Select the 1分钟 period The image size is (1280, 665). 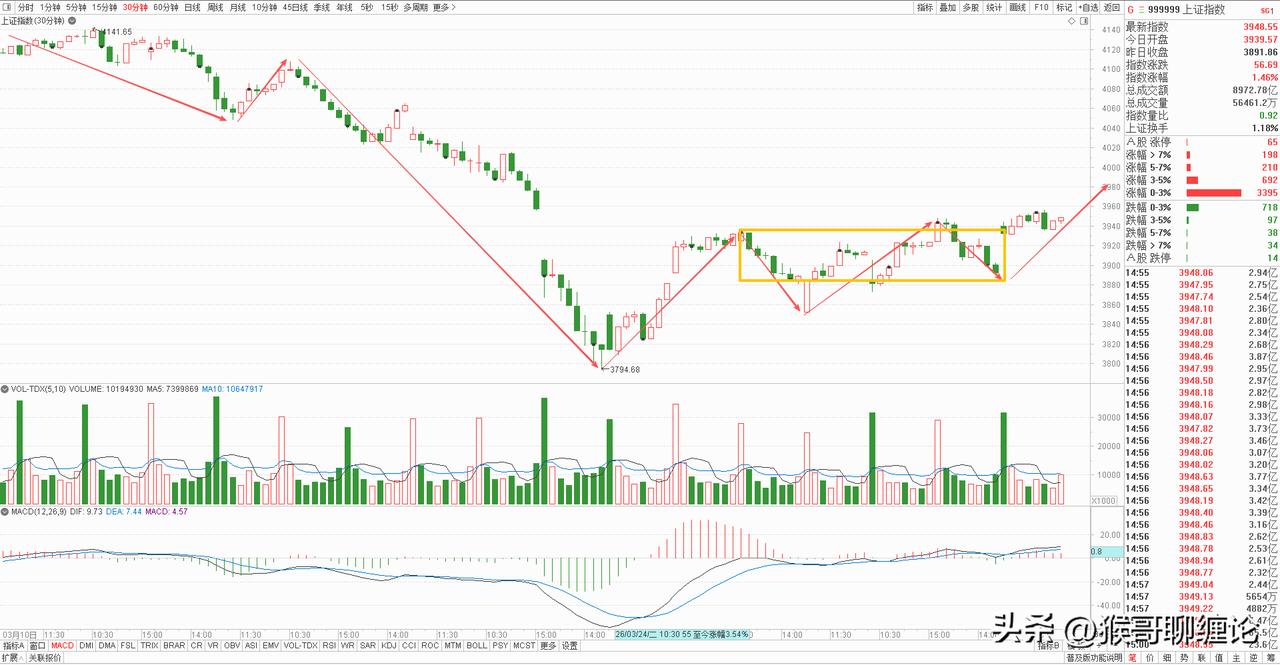(49, 7)
